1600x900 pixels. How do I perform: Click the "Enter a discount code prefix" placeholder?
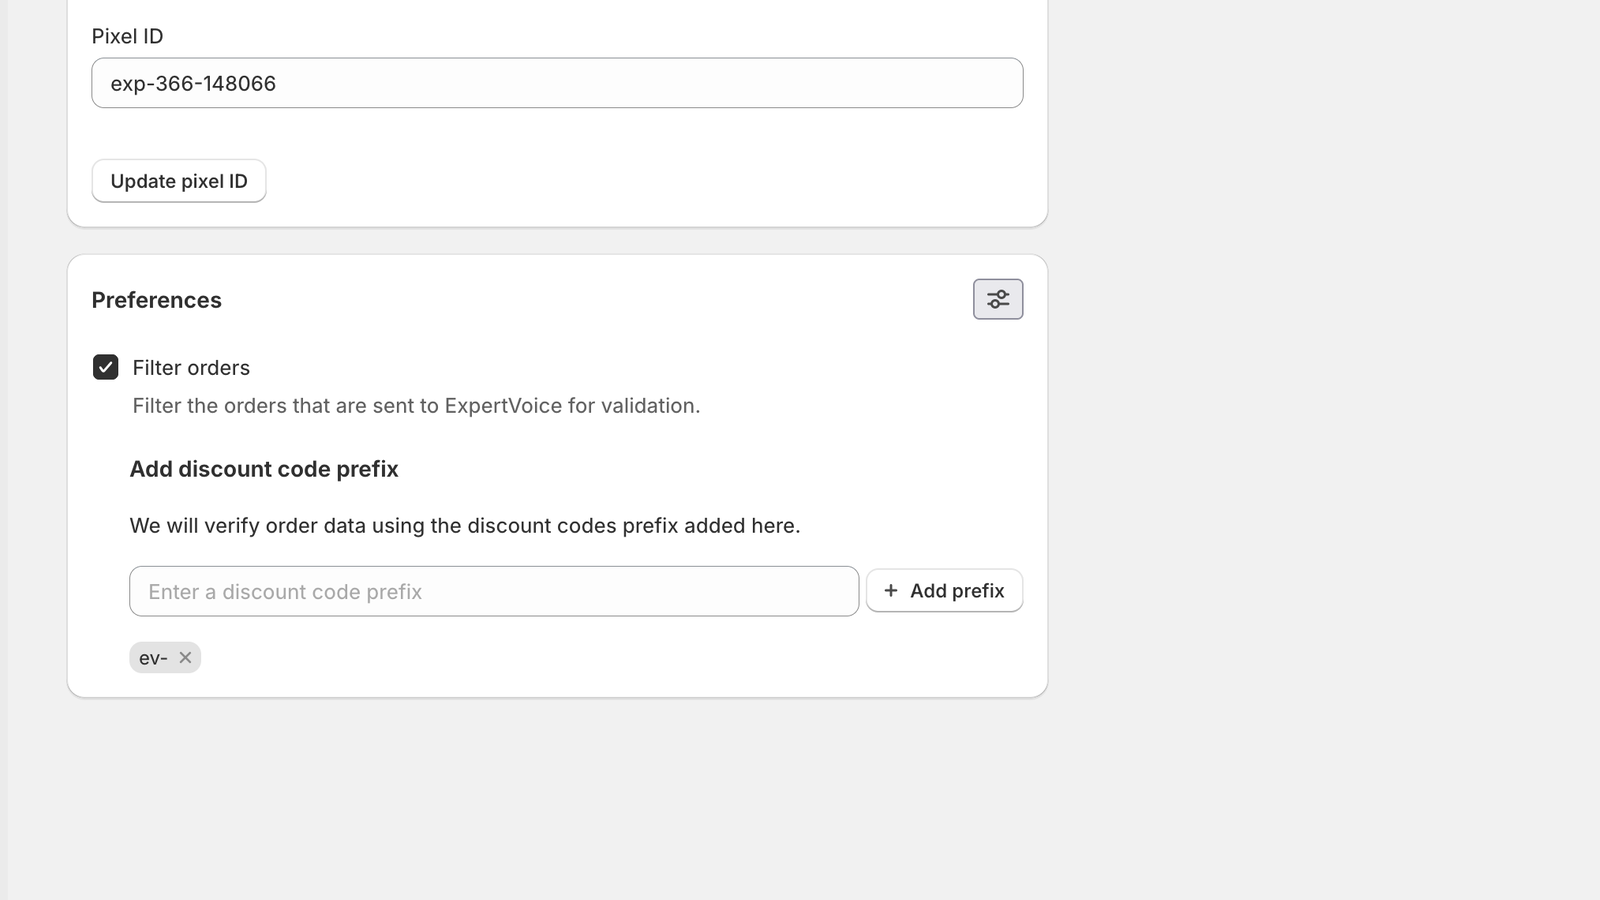pos(285,592)
